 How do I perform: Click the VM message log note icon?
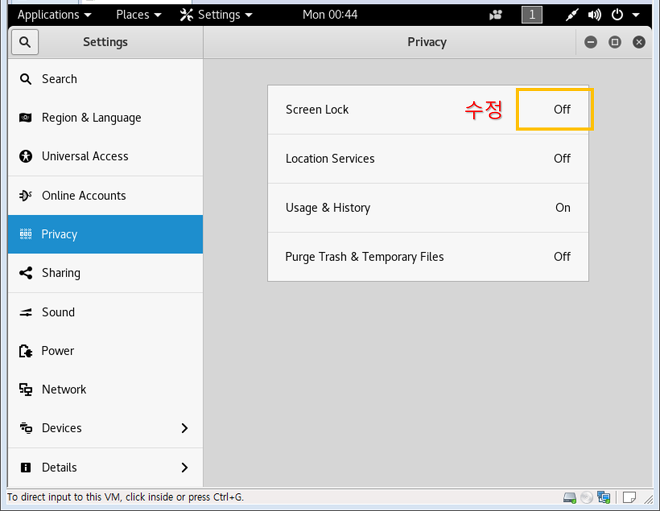pyautogui.click(x=629, y=498)
